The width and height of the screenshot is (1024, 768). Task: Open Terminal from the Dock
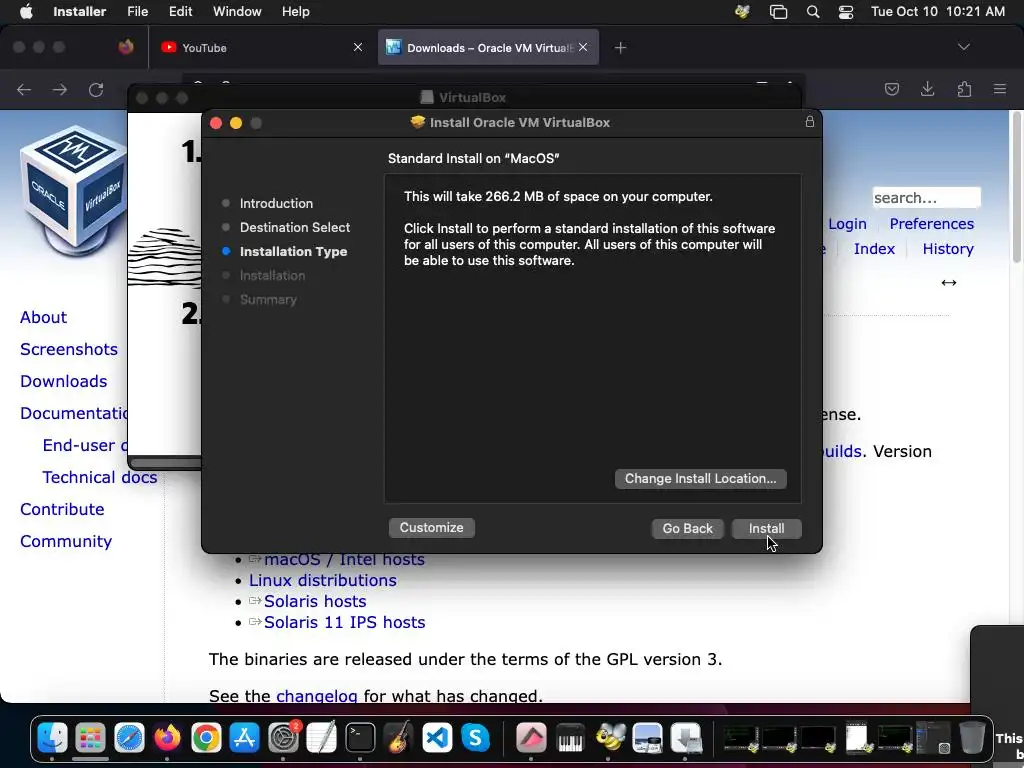(360, 738)
